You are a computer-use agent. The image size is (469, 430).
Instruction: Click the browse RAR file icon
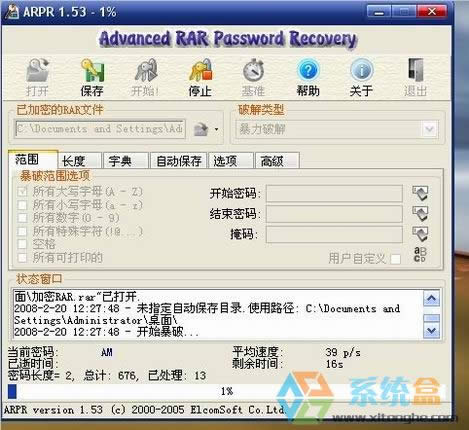pyautogui.click(x=201, y=129)
